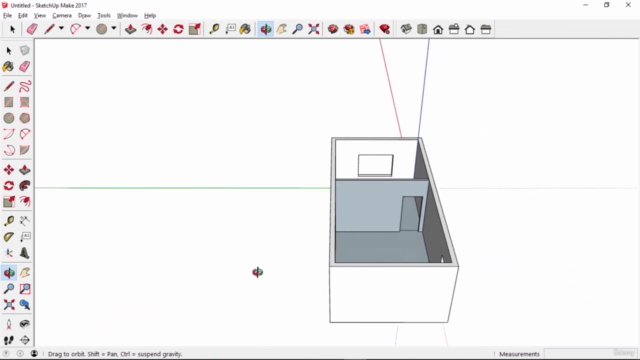Select the Scale tool in top toolbar
The width and height of the screenshot is (640, 360).
point(195,29)
